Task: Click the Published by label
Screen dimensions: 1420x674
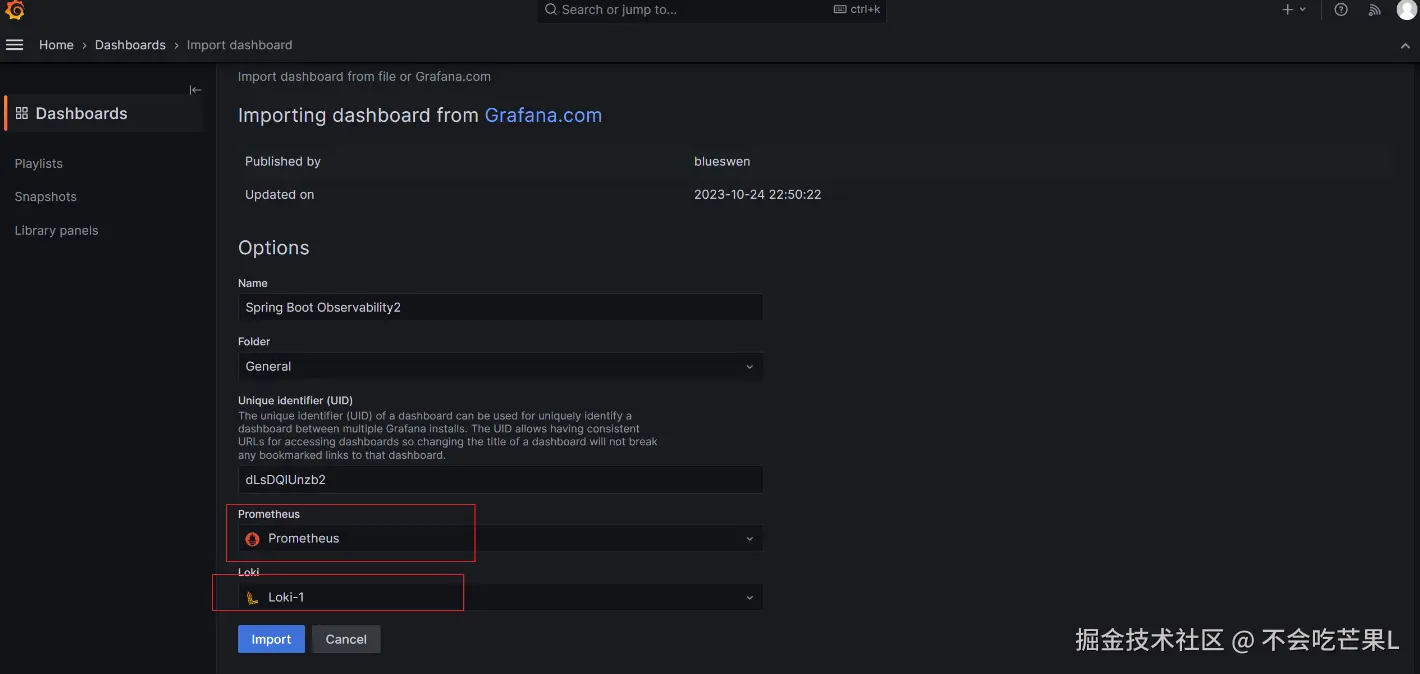Action: [283, 162]
